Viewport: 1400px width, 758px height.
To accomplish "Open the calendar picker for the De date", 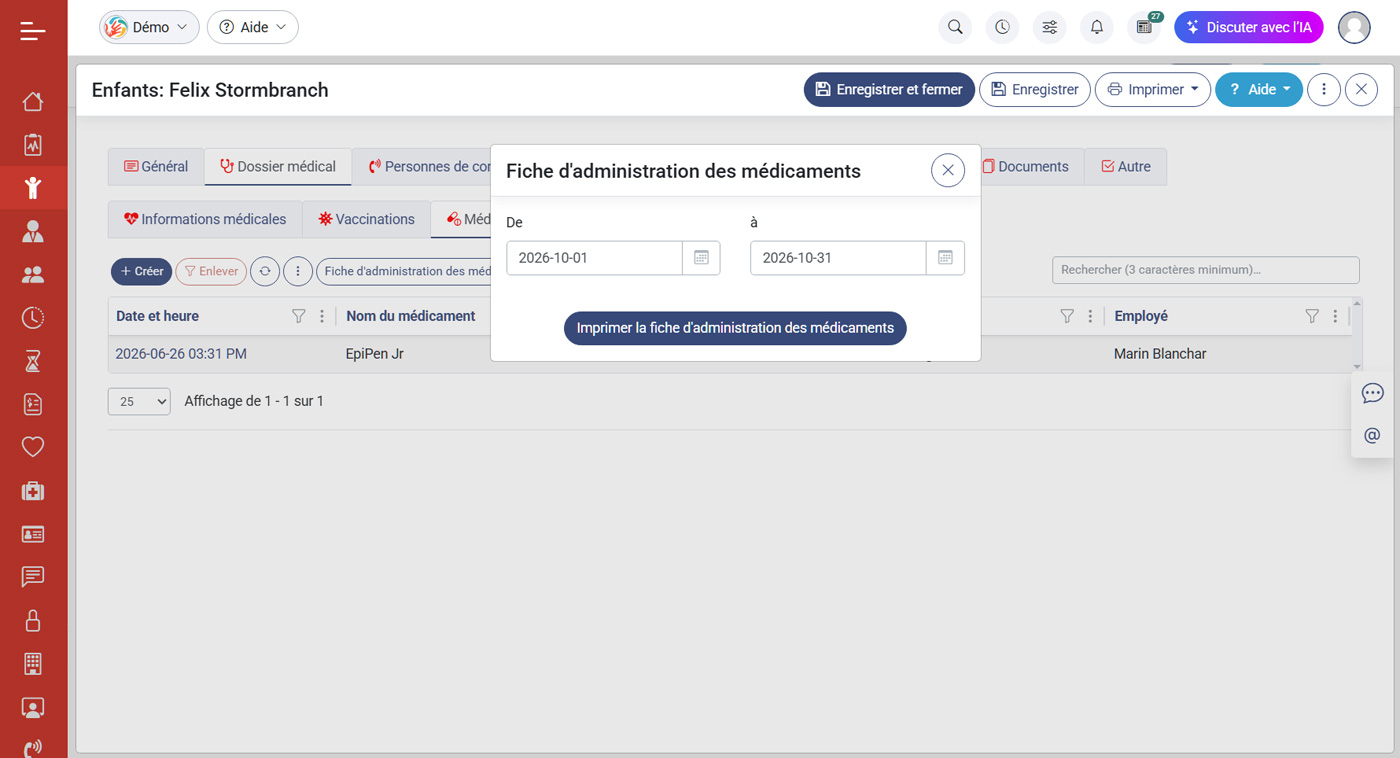I will (x=701, y=258).
